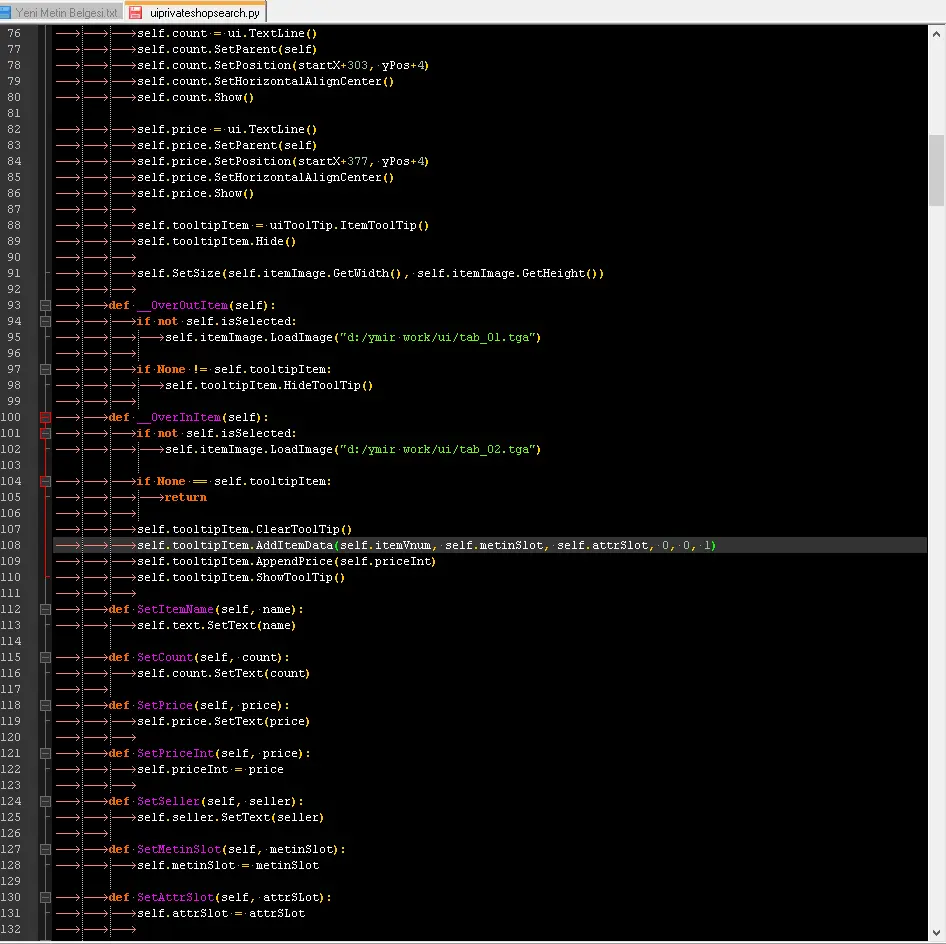Switch to the Yeni Metin Belgesi.txt tab
Image resolution: width=946 pixels, height=944 pixels.
[66, 13]
